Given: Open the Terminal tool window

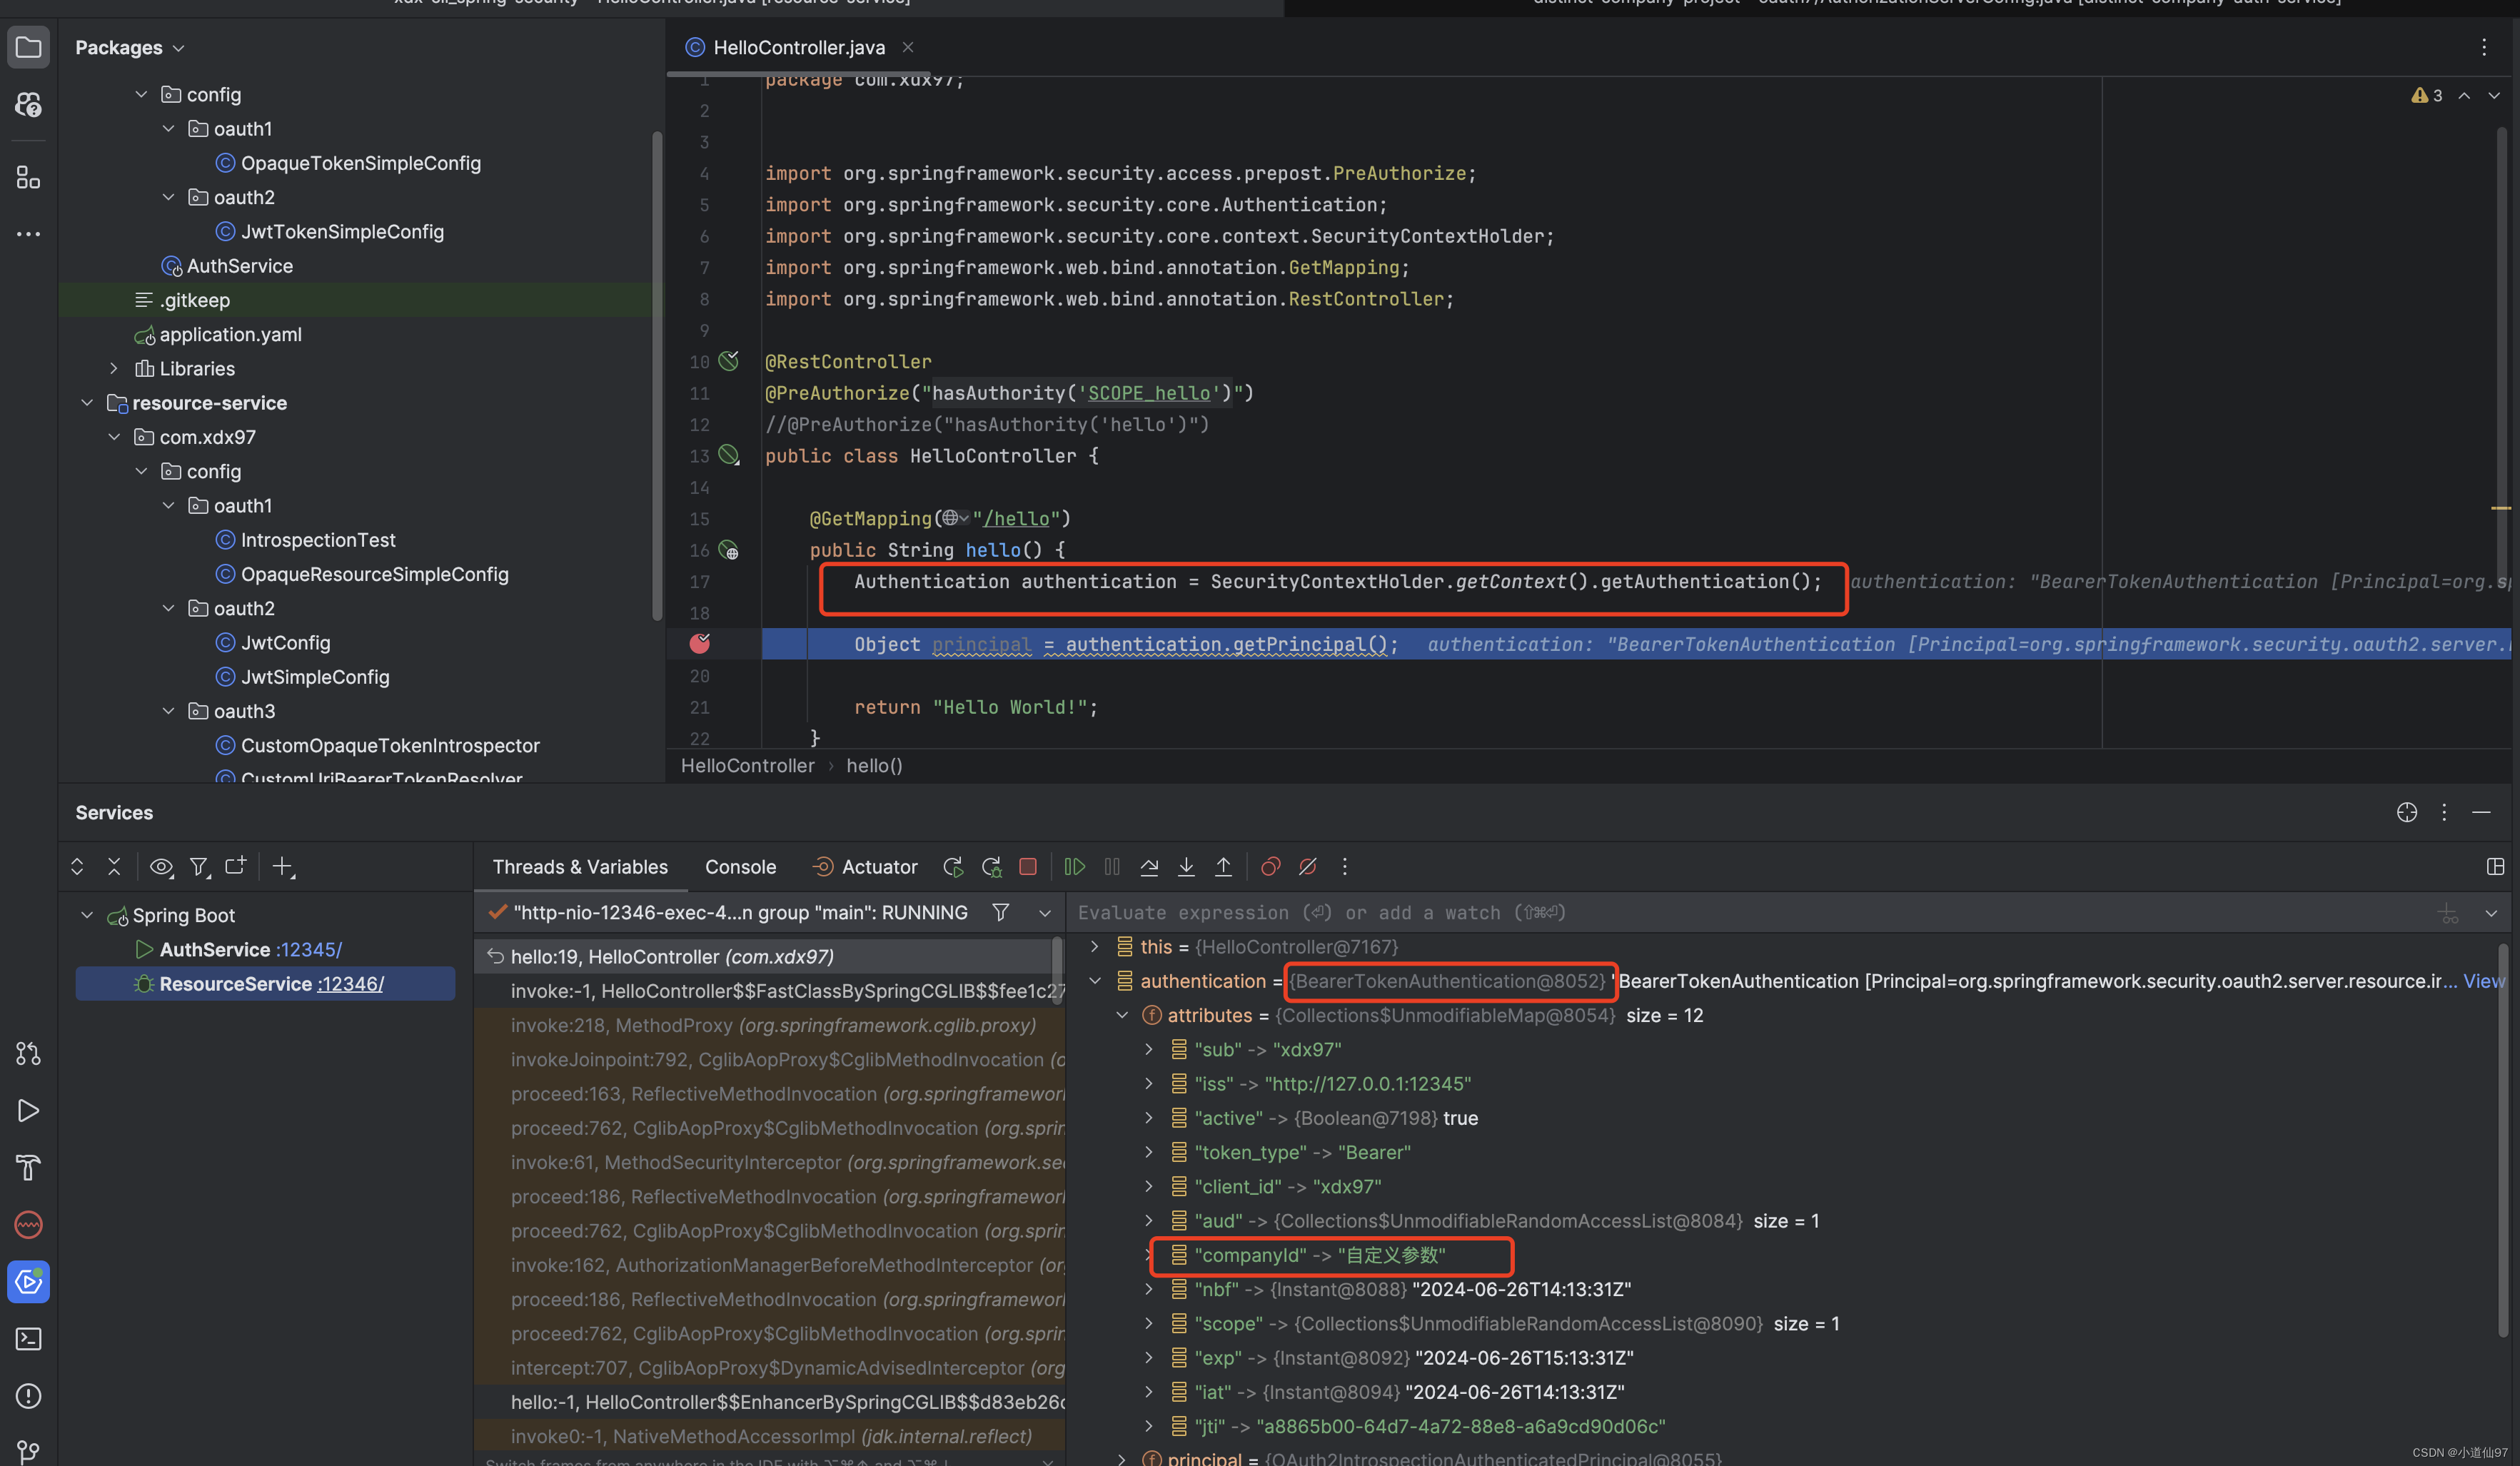Looking at the screenshot, I should pos(28,1339).
